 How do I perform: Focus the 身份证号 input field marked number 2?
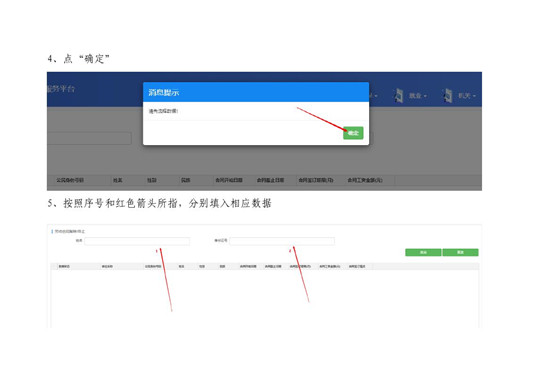tap(282, 241)
